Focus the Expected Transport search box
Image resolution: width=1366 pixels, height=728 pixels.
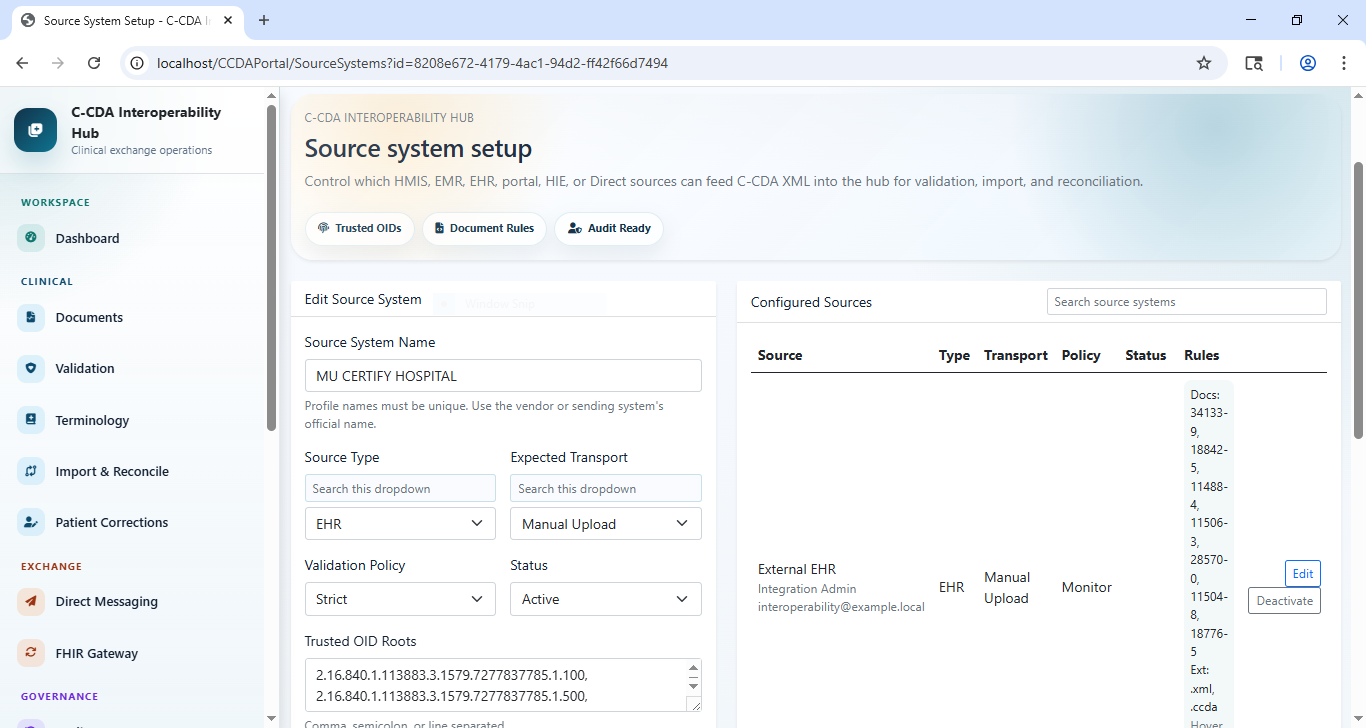pyautogui.click(x=606, y=488)
